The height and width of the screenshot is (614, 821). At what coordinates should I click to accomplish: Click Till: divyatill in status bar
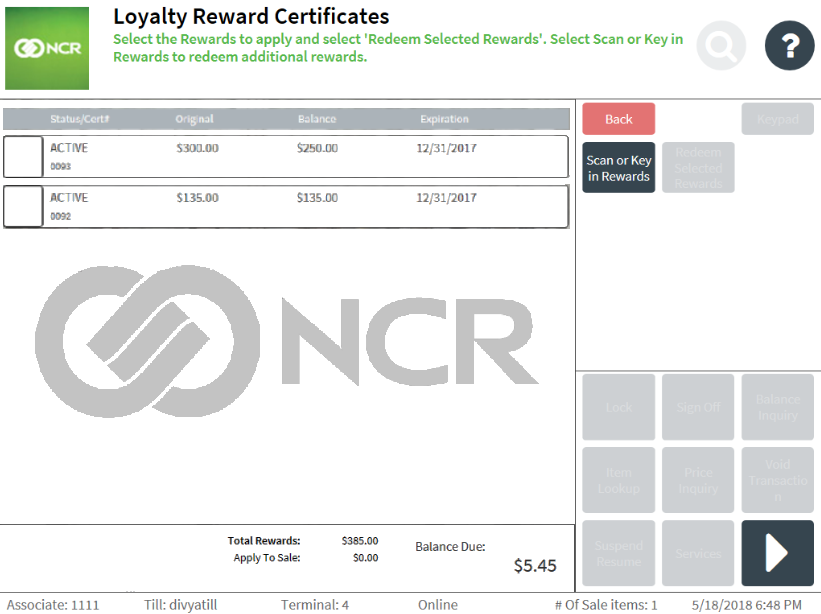coord(181,605)
